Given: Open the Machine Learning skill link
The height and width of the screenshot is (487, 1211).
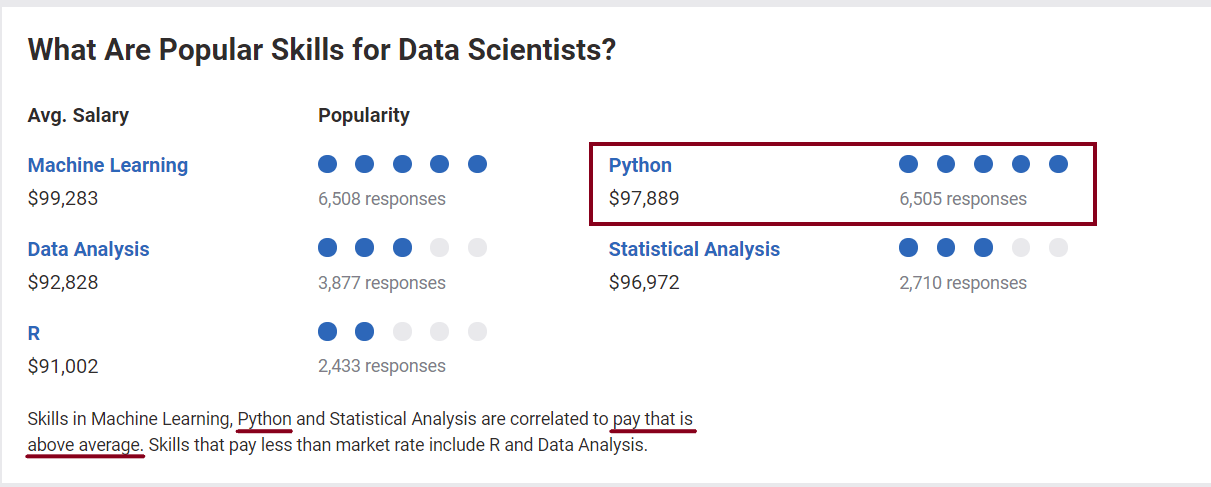Looking at the screenshot, I should coord(107,165).
